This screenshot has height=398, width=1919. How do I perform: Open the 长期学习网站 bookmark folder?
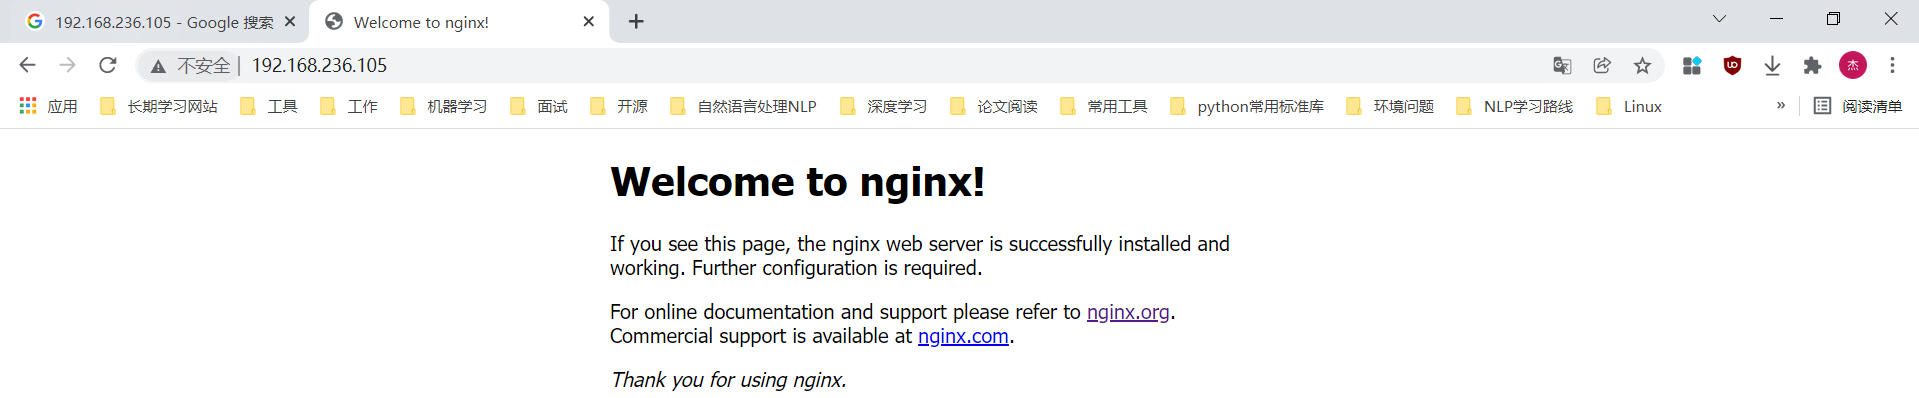pos(159,106)
